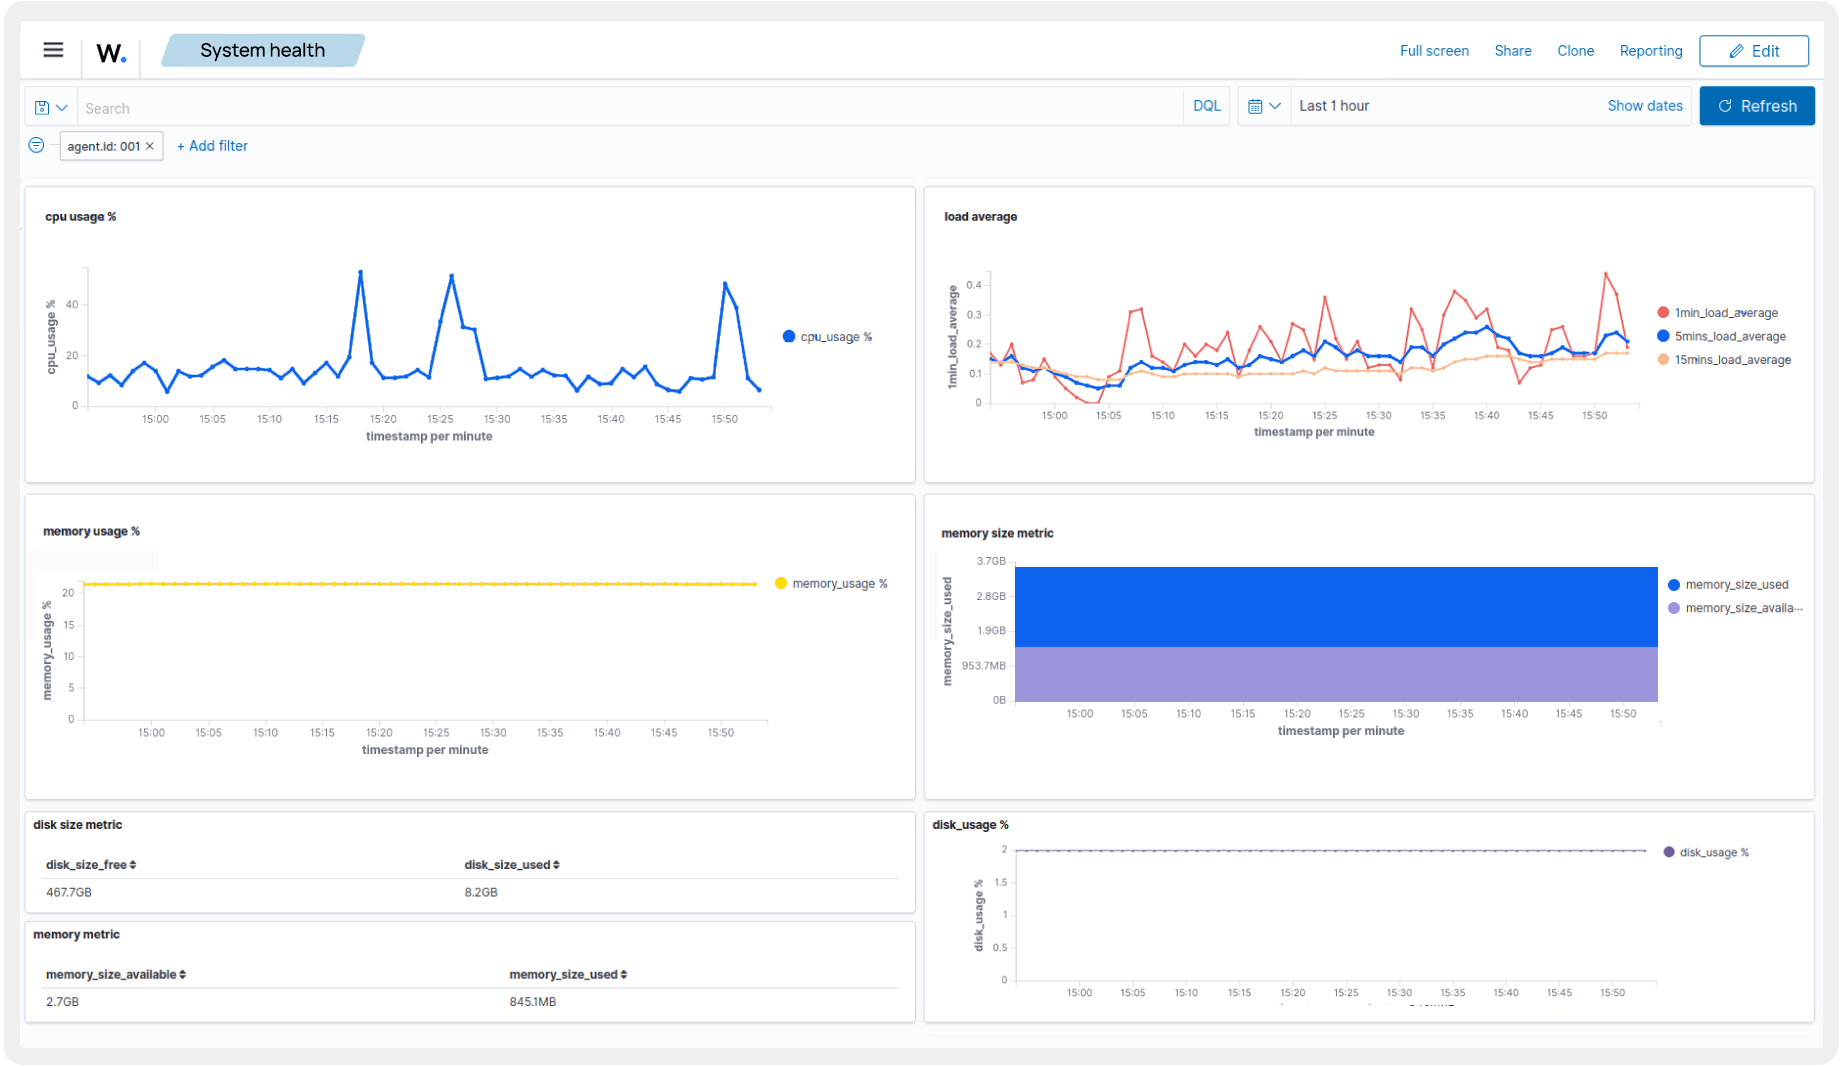Screen dimensions: 1842x1067
Task: Sort table by disk_size_free column
Action: (90, 864)
